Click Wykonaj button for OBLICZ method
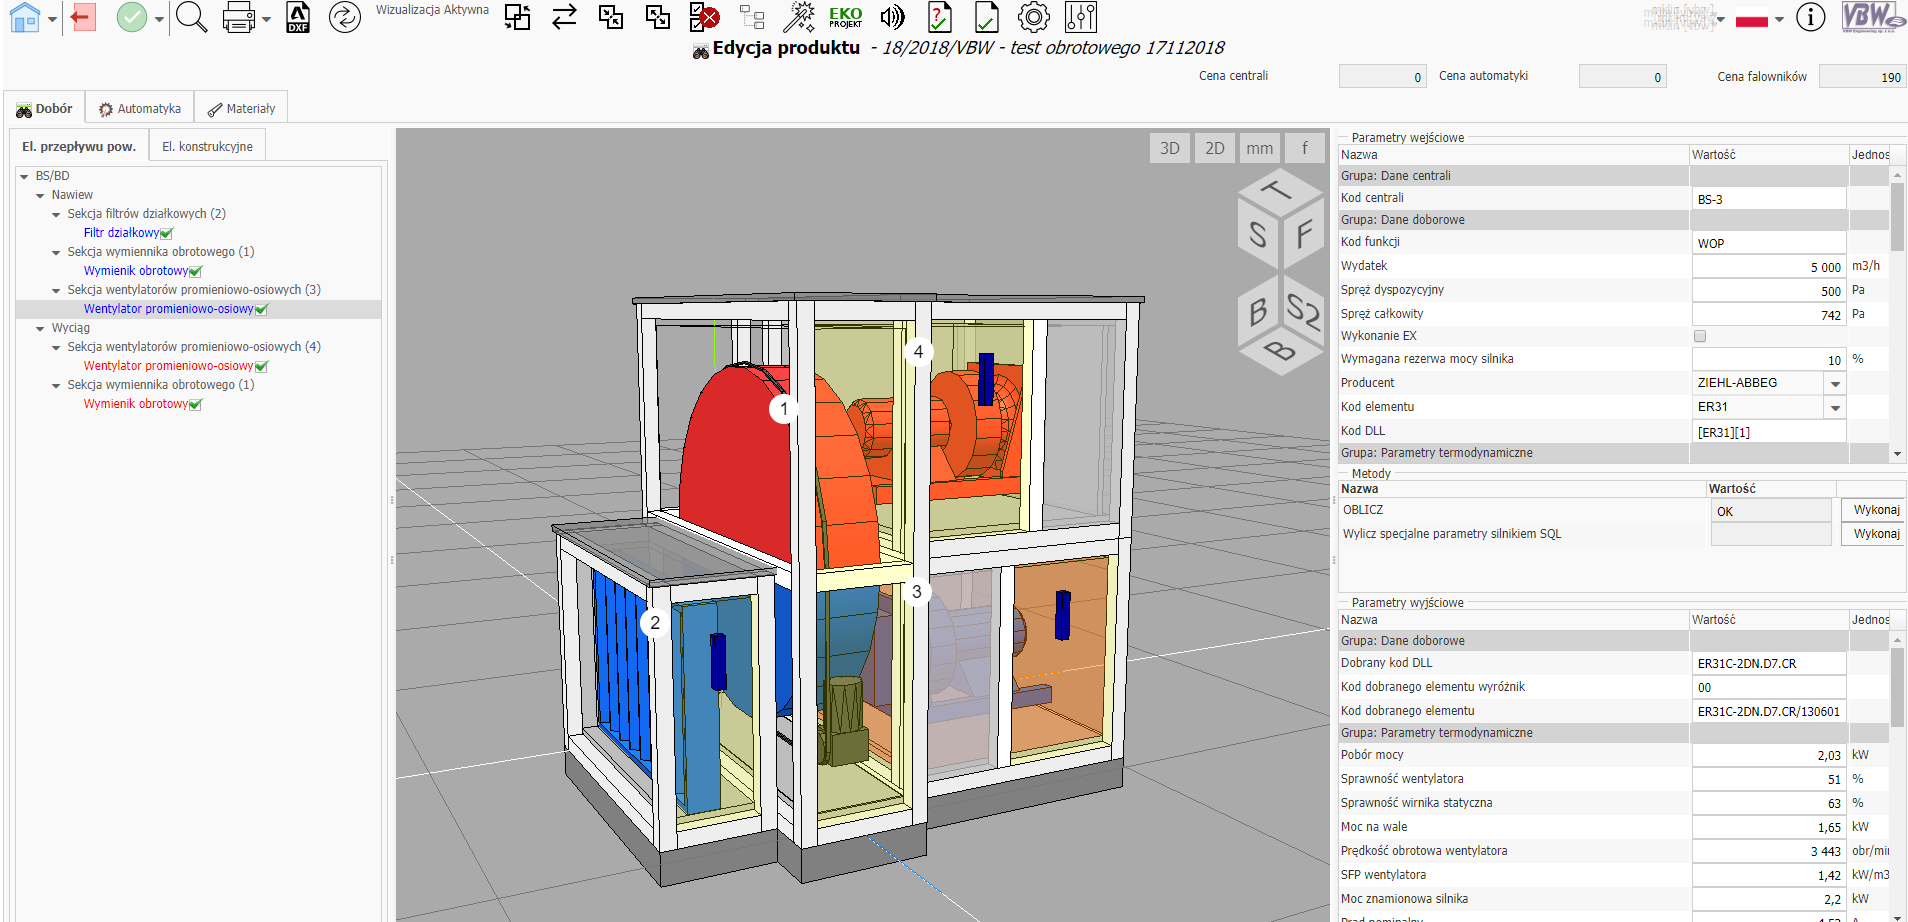 [x=1875, y=510]
